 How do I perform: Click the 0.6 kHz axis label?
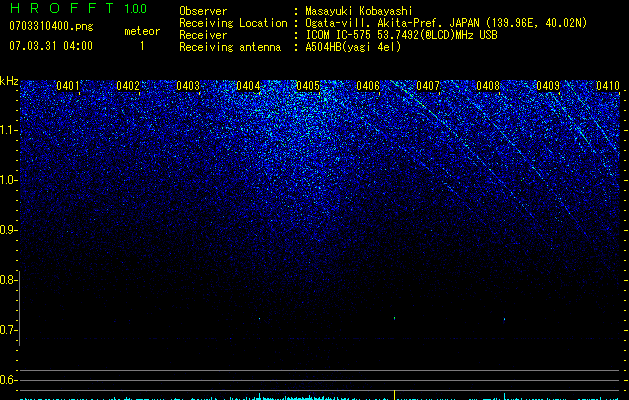point(8,380)
